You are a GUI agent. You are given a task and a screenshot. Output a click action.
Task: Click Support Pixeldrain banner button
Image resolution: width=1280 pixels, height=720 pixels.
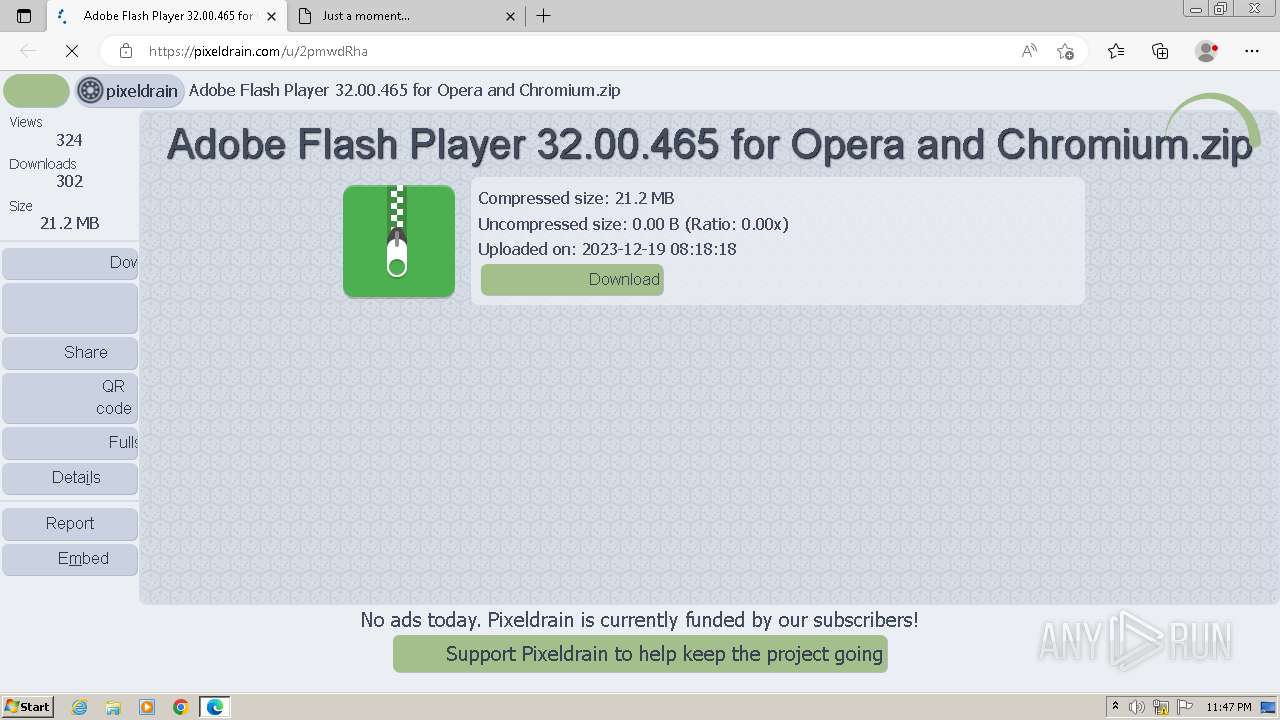[640, 654]
